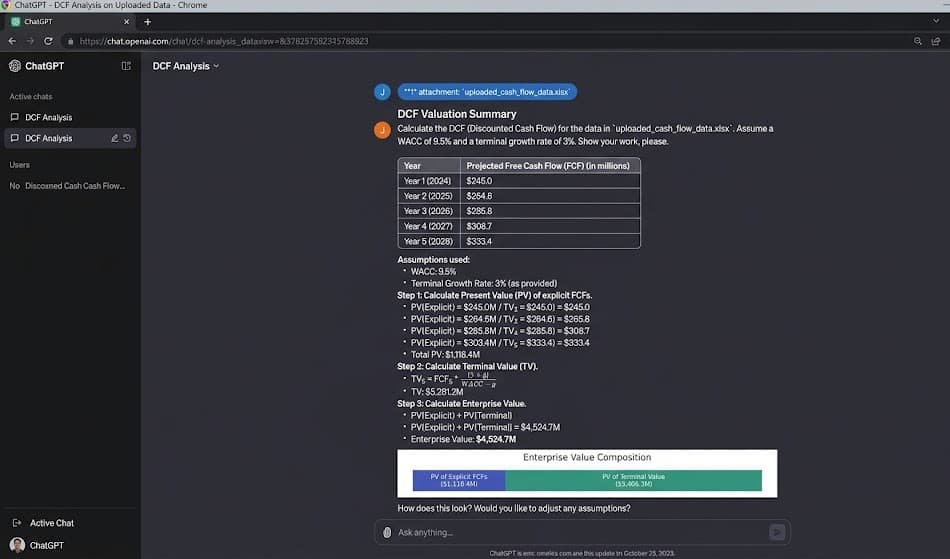
Task: Click the 'Assumptions used:' heading
Action: (x=433, y=259)
